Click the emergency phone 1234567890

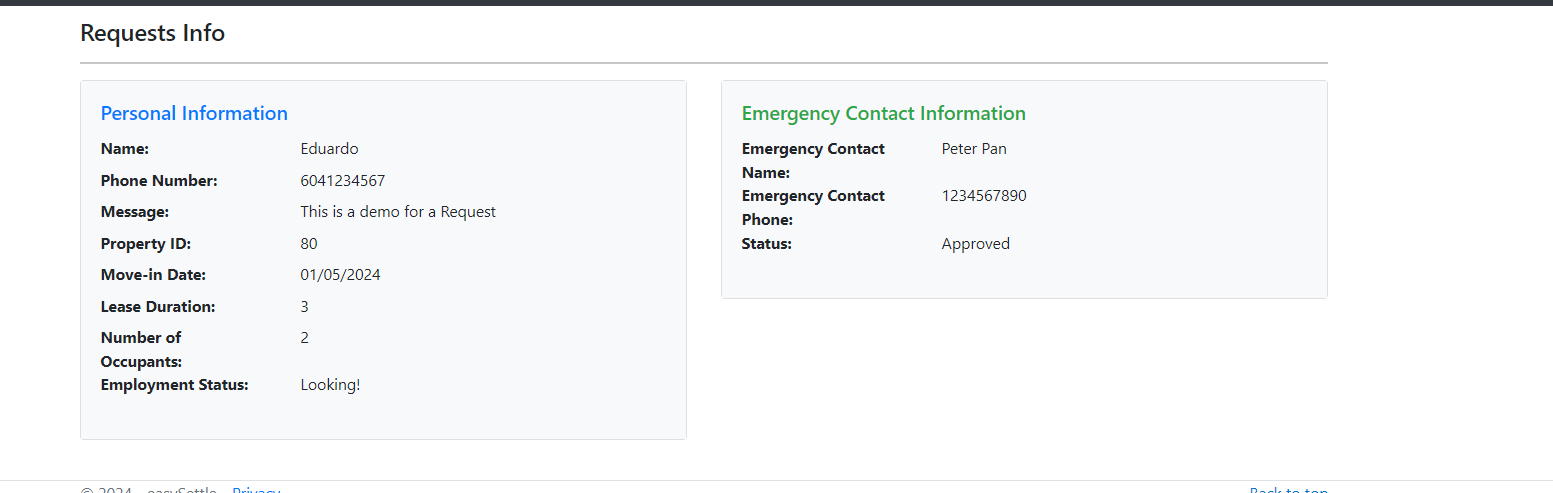coord(984,196)
